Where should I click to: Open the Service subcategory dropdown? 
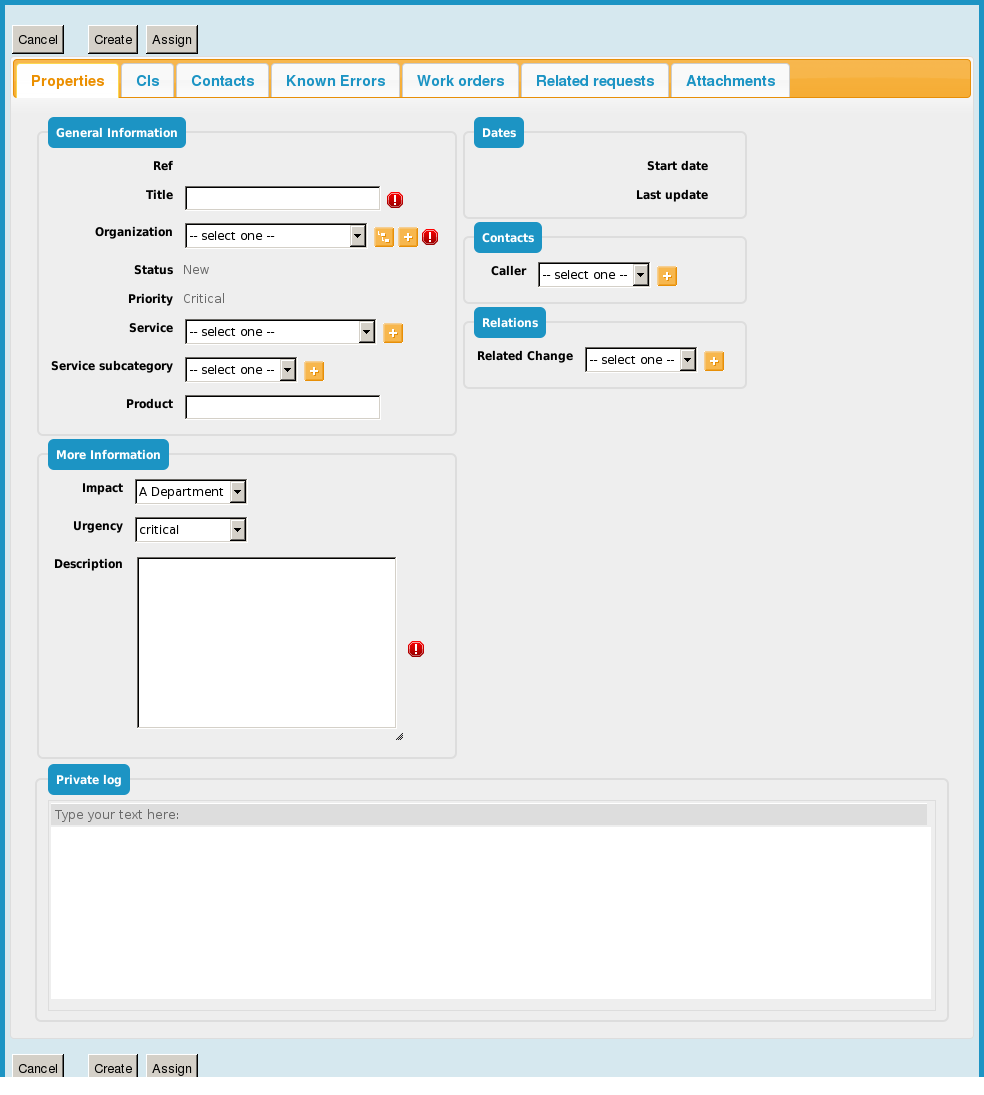[241, 370]
